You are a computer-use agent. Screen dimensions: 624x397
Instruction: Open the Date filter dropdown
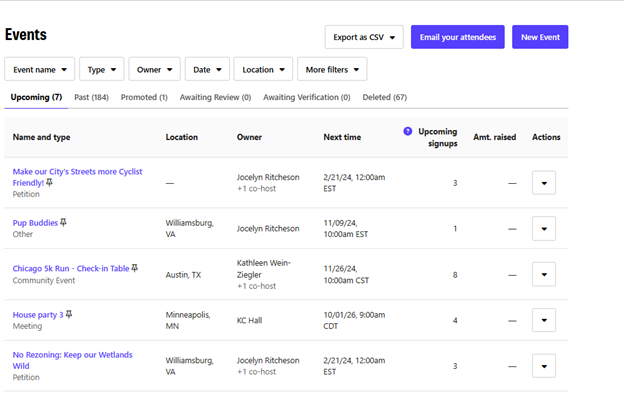click(x=207, y=70)
